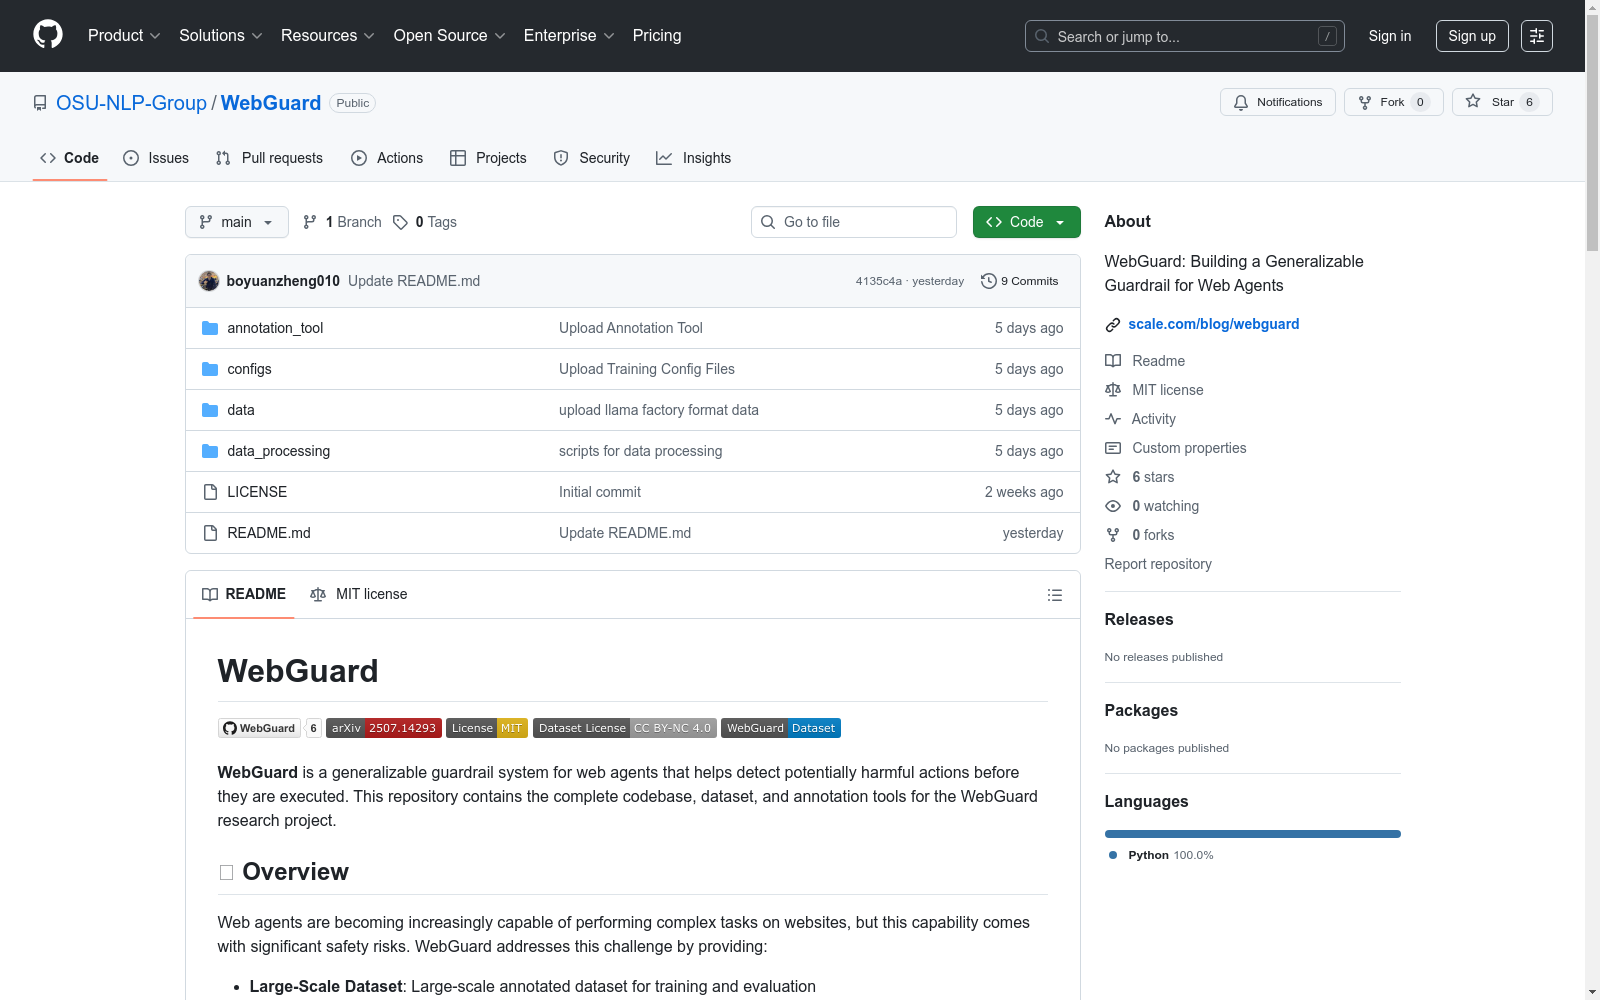Click the Report repository link
This screenshot has width=1600, height=1000.
click(x=1158, y=564)
